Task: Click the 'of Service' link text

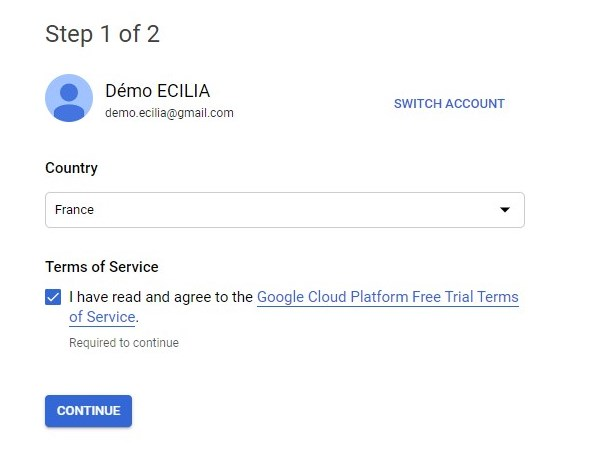Action: click(x=102, y=317)
